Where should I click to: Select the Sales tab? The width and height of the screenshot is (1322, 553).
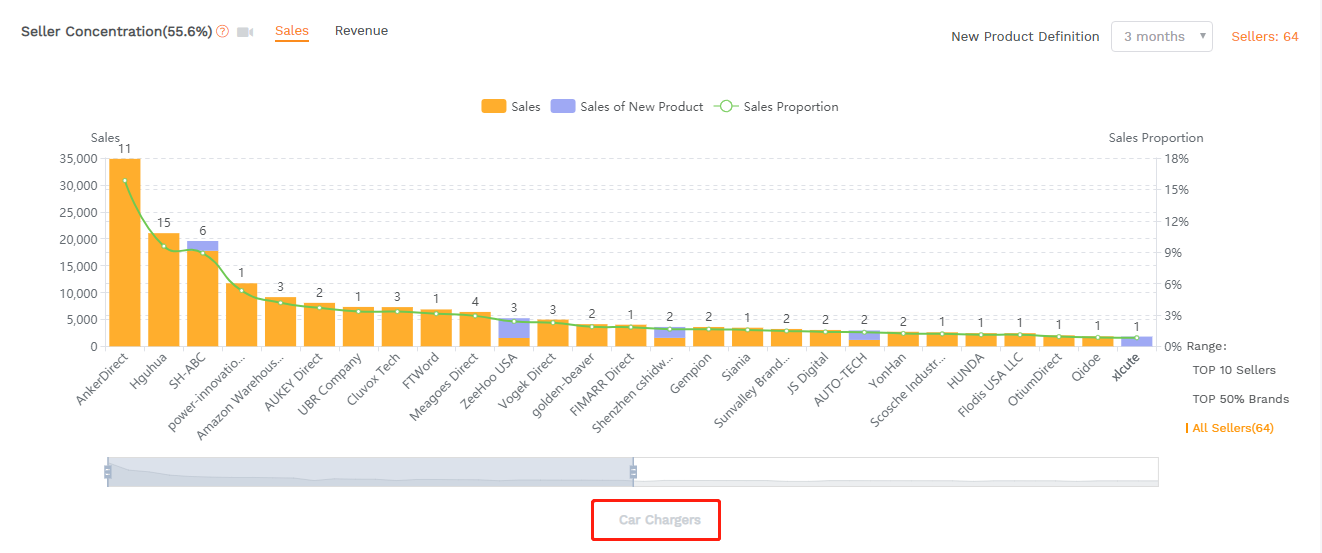click(x=292, y=31)
